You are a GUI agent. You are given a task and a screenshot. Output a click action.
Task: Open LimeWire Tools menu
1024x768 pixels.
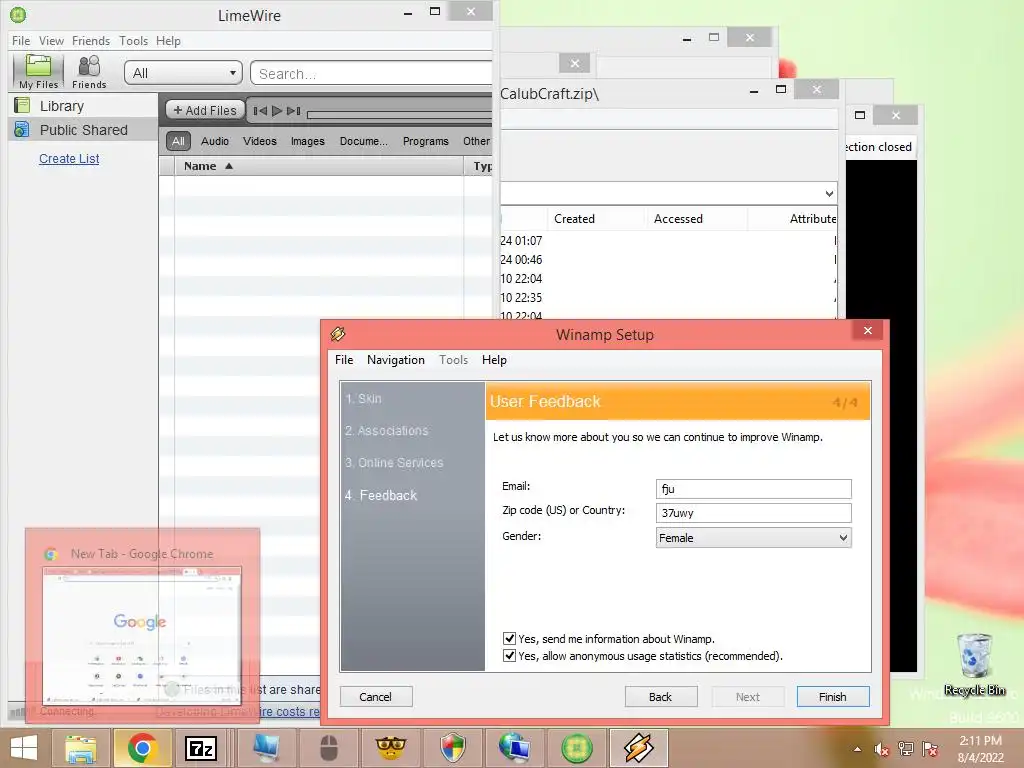click(x=133, y=40)
